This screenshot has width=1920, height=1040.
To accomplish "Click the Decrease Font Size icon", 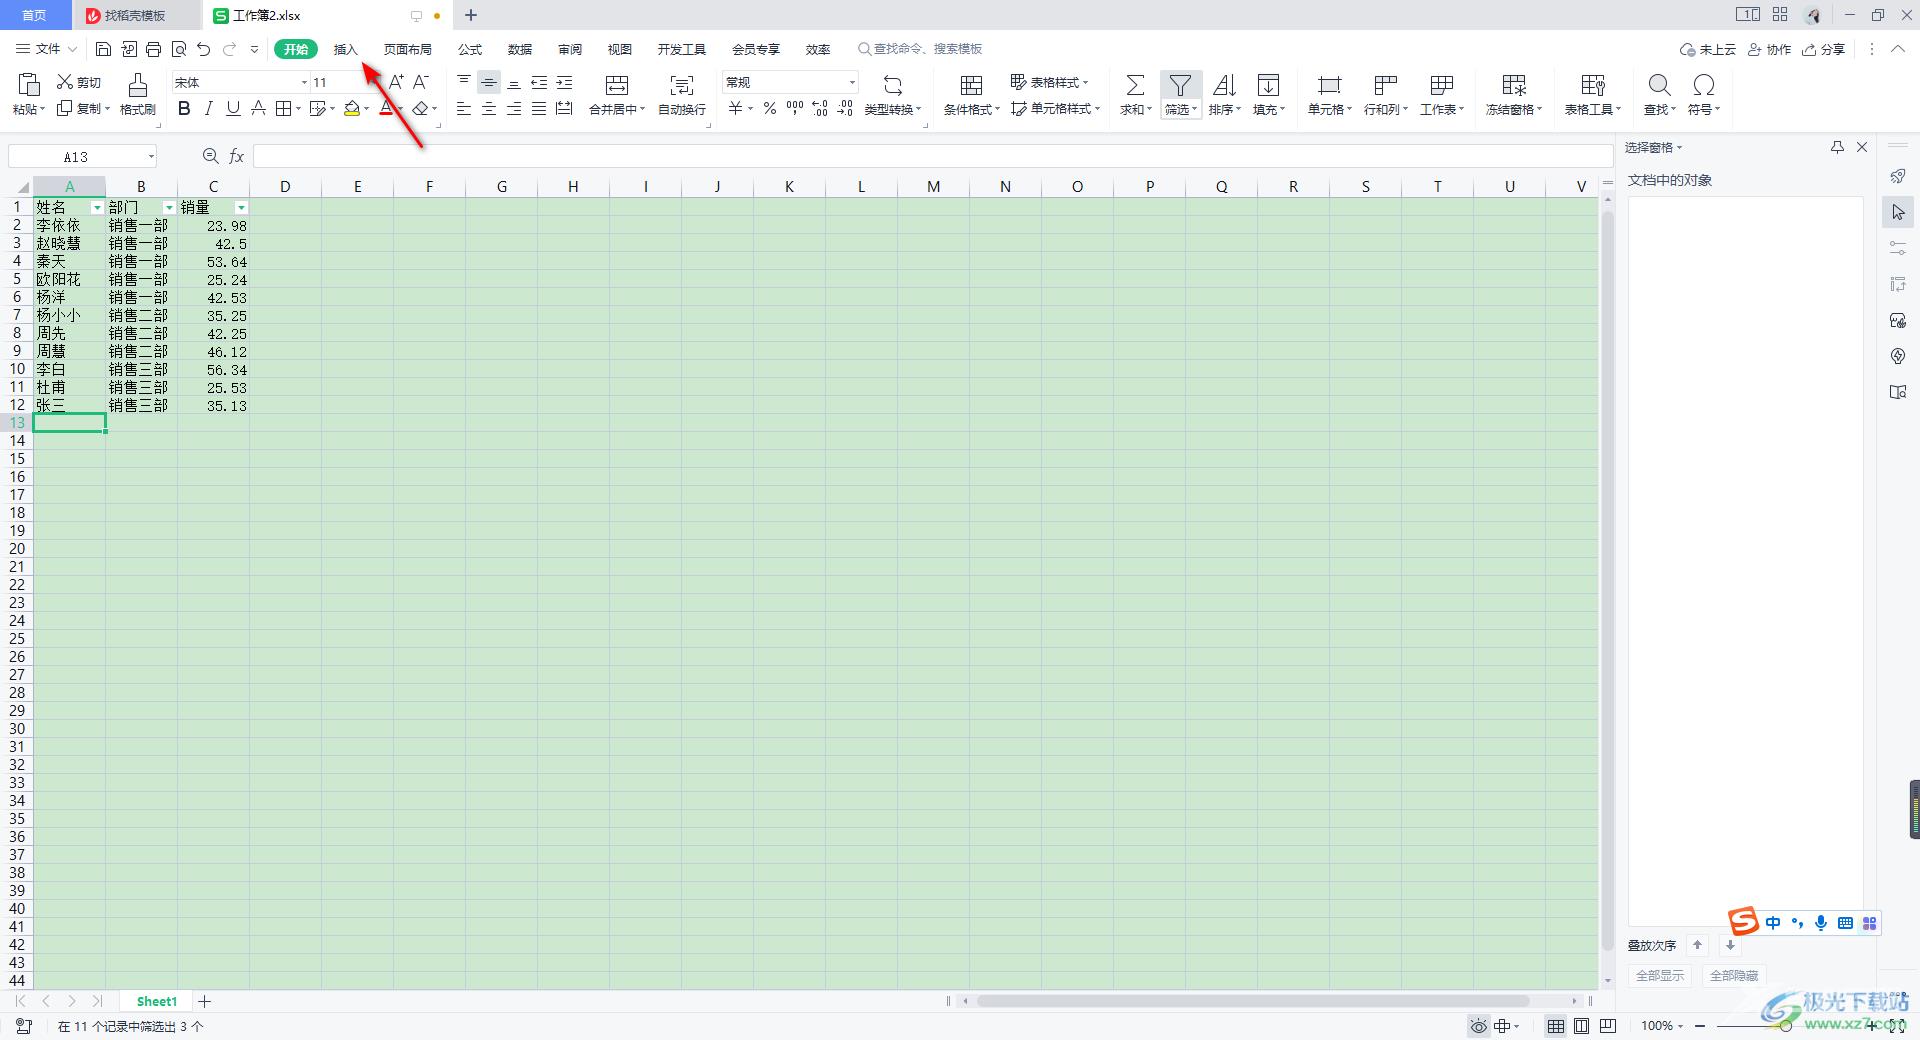I will (421, 82).
